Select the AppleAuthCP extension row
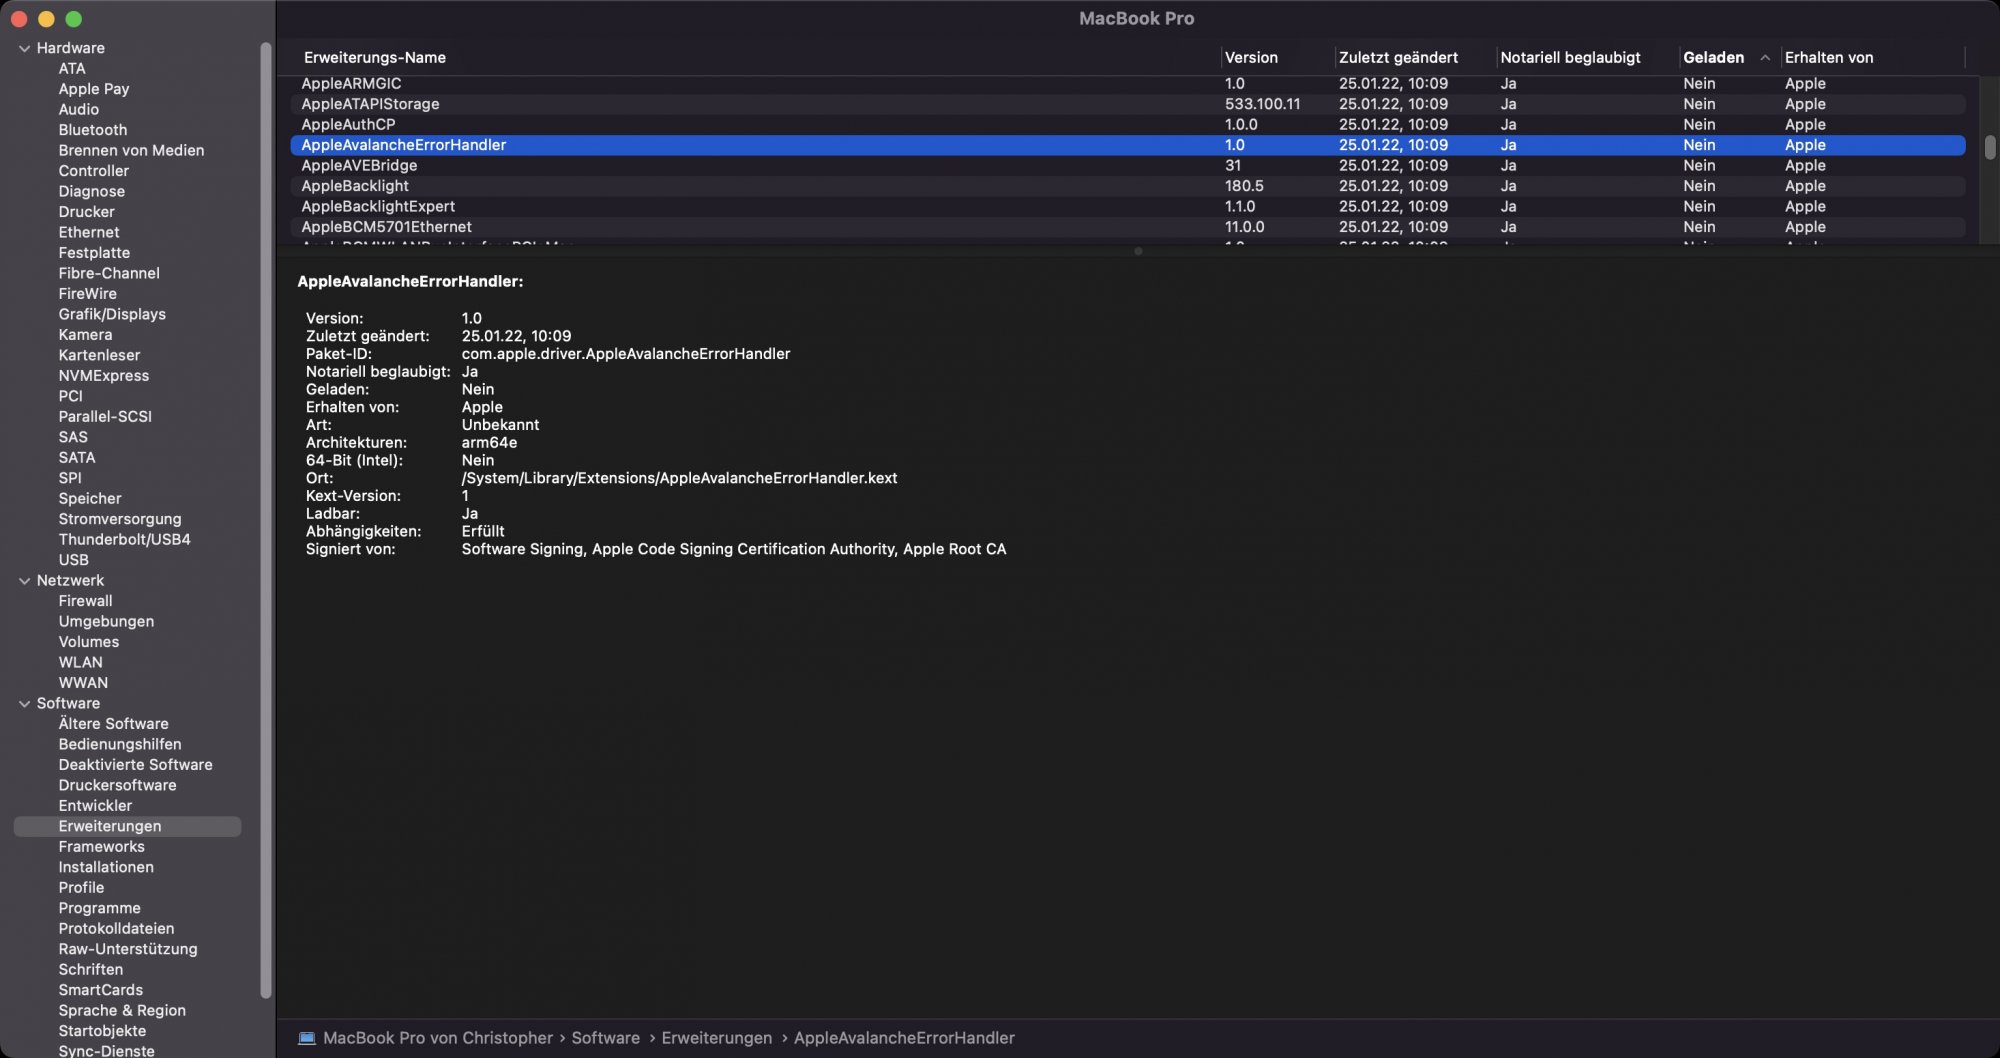The image size is (2000, 1058). point(1127,125)
